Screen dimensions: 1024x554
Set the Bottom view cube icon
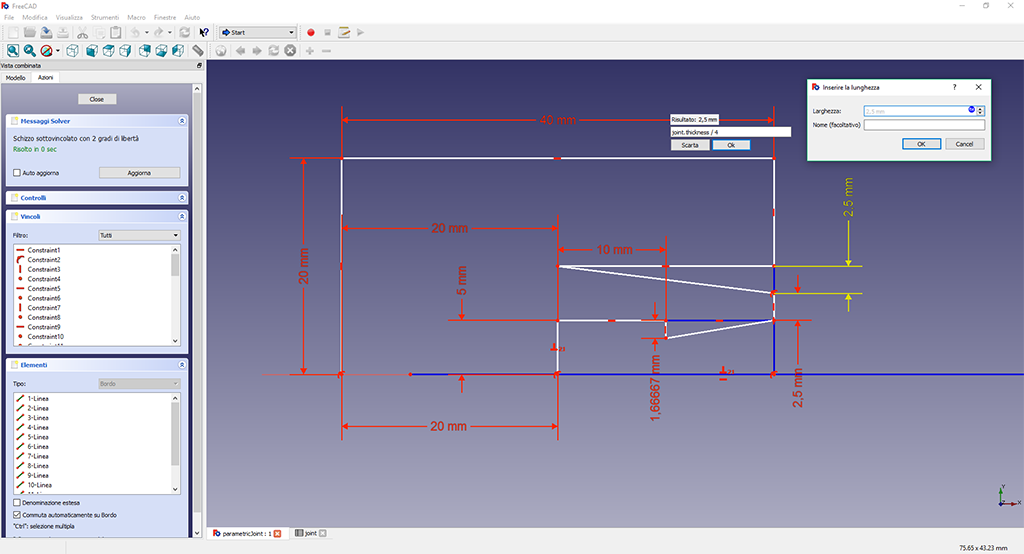(161, 50)
